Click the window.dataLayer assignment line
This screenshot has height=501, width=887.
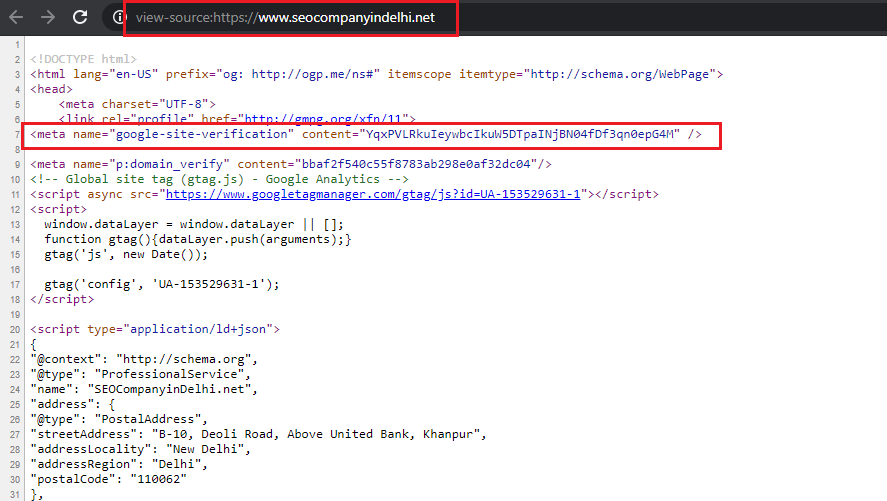click(193, 224)
